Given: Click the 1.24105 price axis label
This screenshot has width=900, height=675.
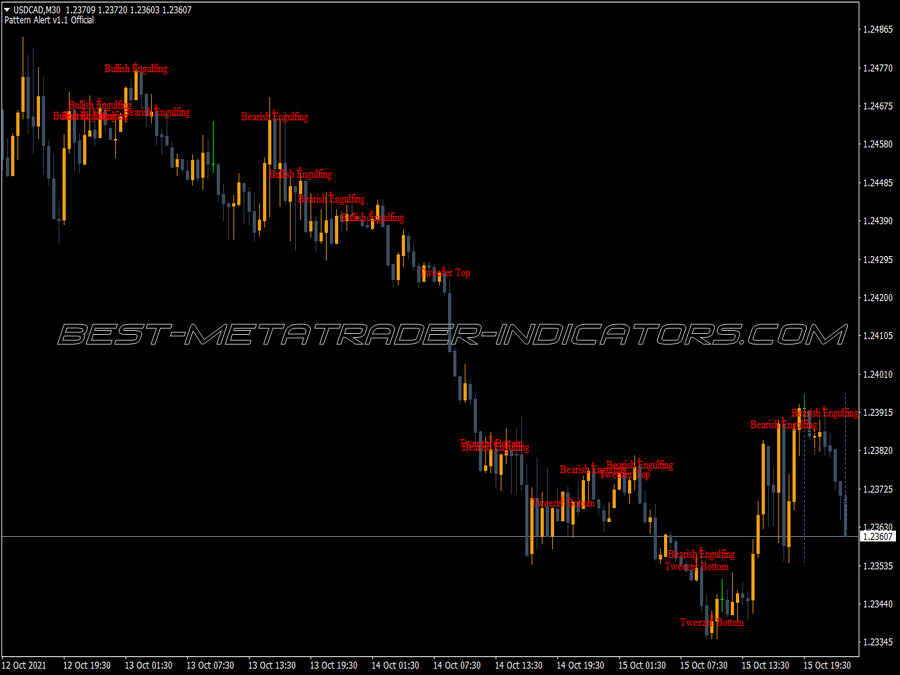Looking at the screenshot, I should pos(878,336).
